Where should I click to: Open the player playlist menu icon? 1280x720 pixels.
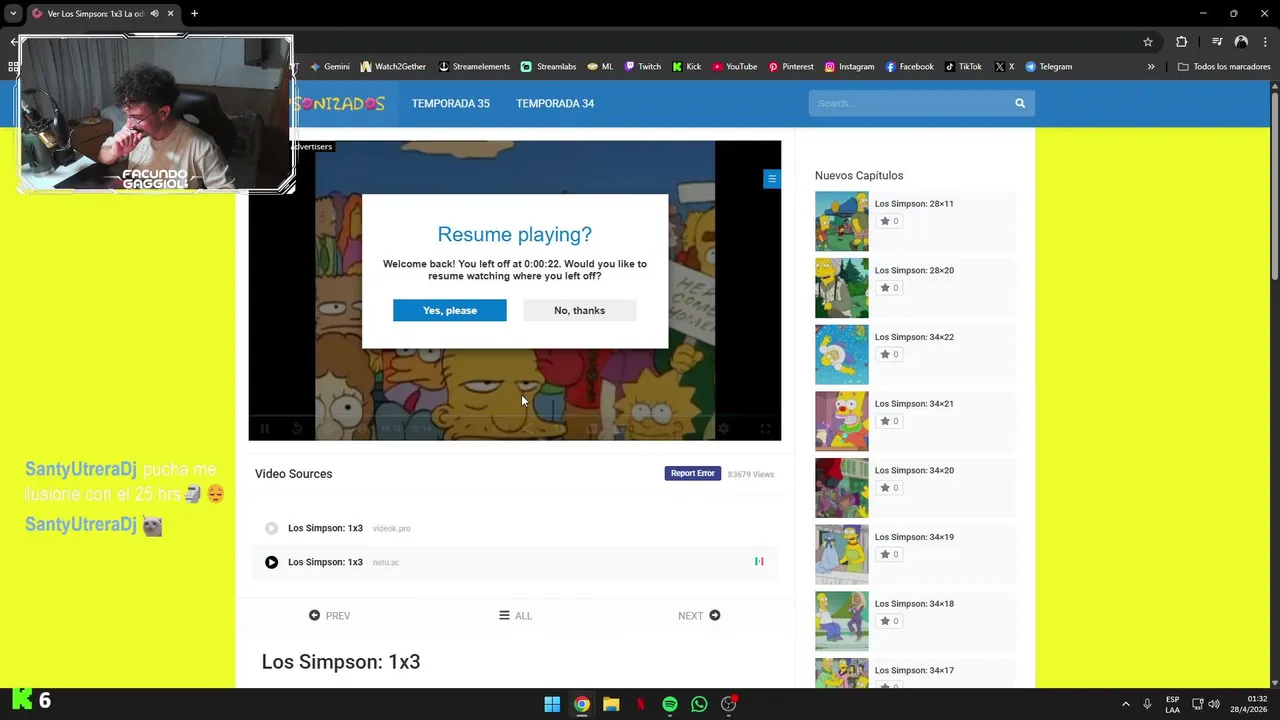click(771, 179)
